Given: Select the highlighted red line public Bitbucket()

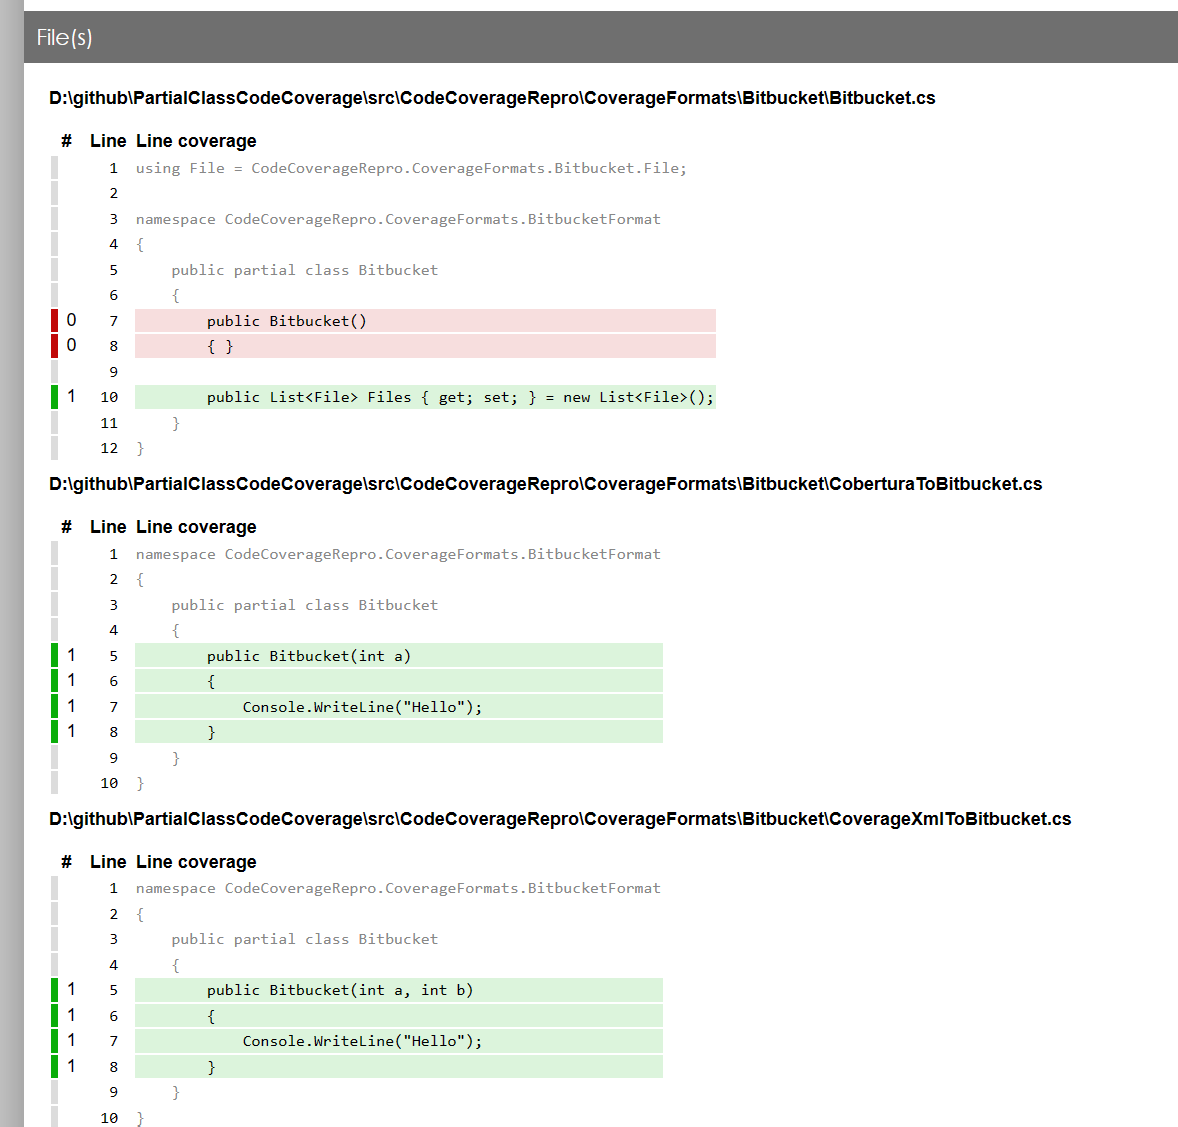Looking at the screenshot, I should tap(400, 320).
